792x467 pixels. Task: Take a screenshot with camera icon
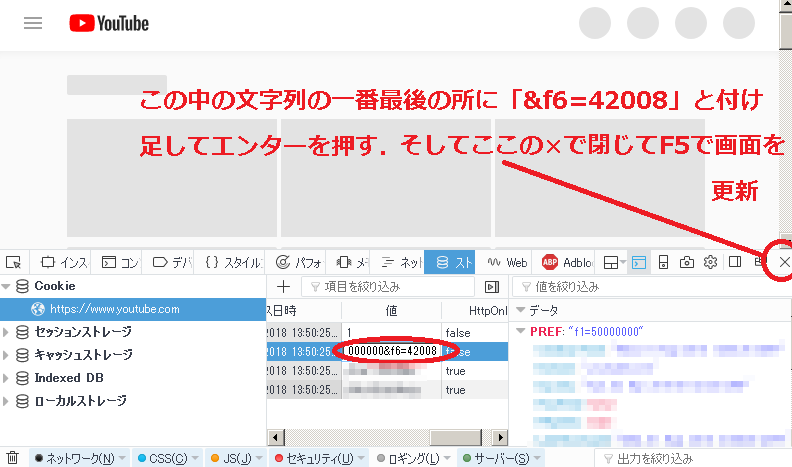coord(686,263)
